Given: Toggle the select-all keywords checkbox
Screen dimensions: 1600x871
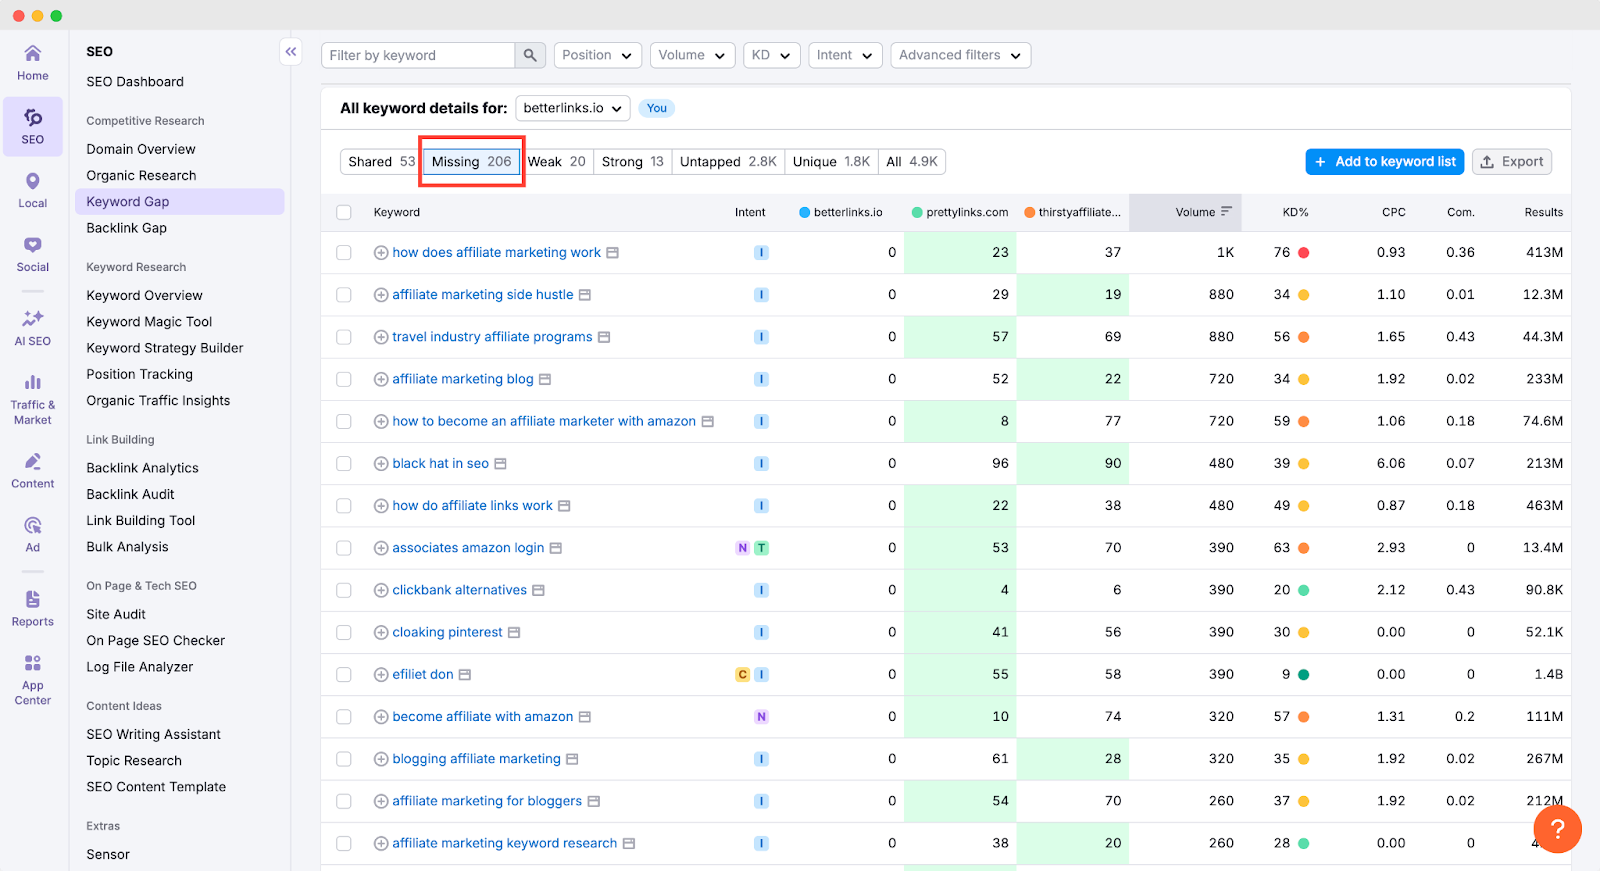Looking at the screenshot, I should [344, 212].
